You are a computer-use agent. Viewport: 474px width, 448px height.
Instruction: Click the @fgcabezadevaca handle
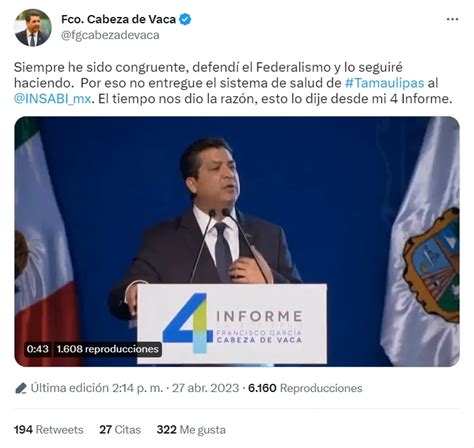(110, 35)
